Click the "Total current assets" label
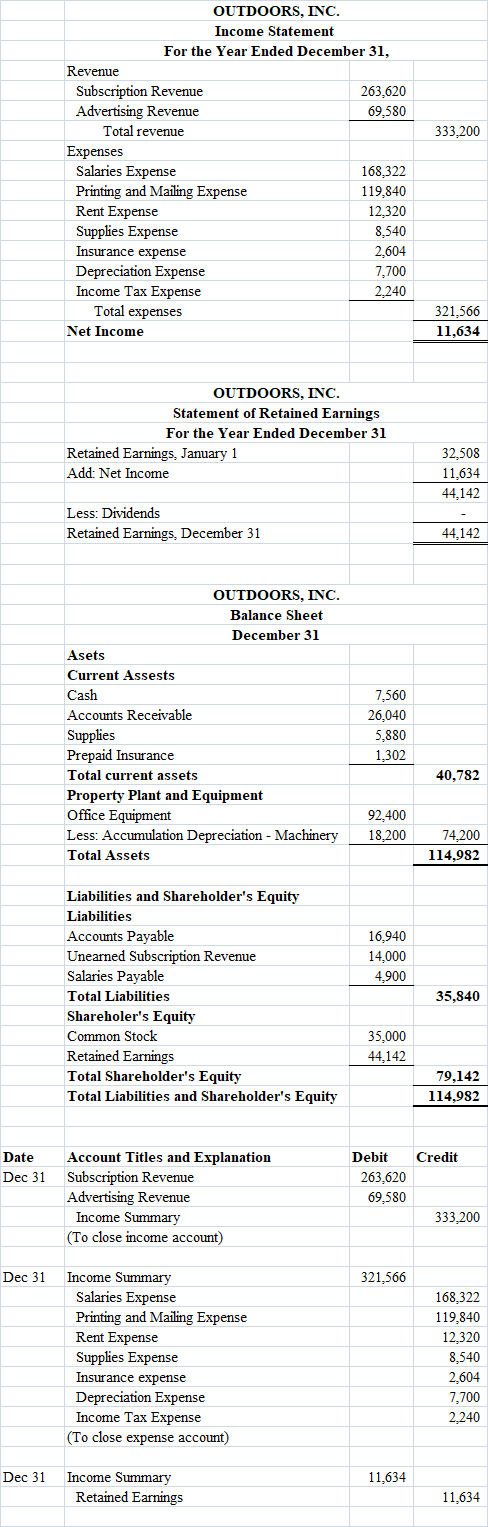This screenshot has height=1527, width=488. pos(132,775)
